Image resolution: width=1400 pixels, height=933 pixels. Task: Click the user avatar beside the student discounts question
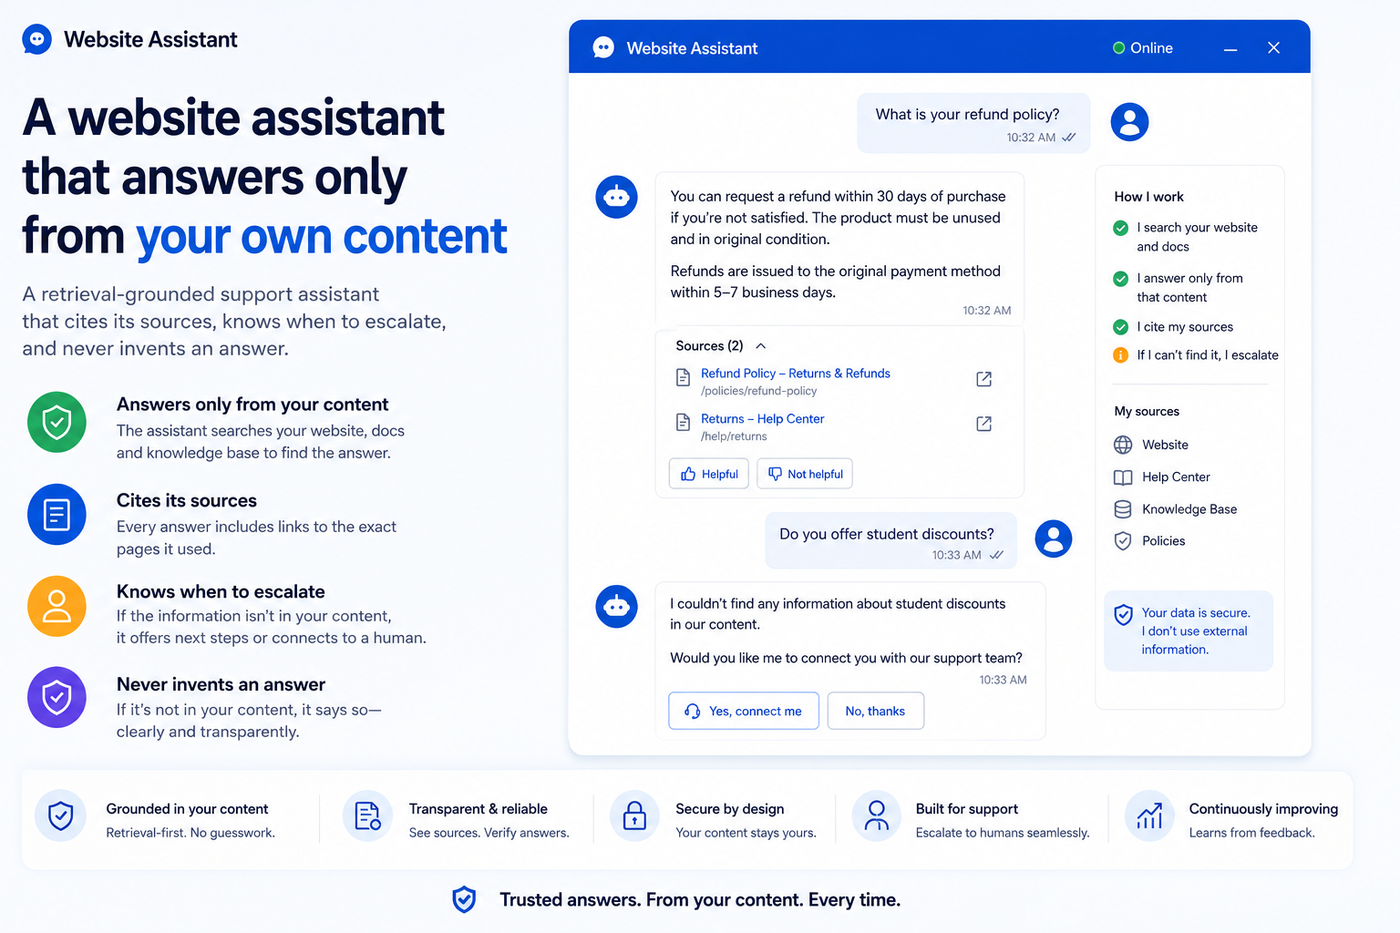pyautogui.click(x=1053, y=538)
